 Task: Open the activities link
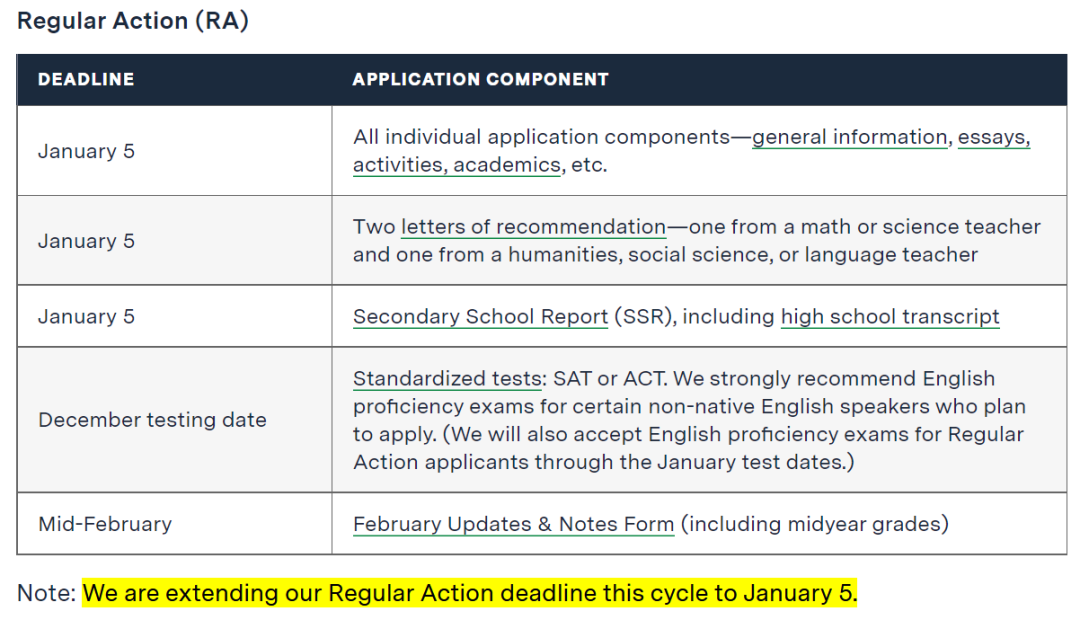(x=399, y=165)
